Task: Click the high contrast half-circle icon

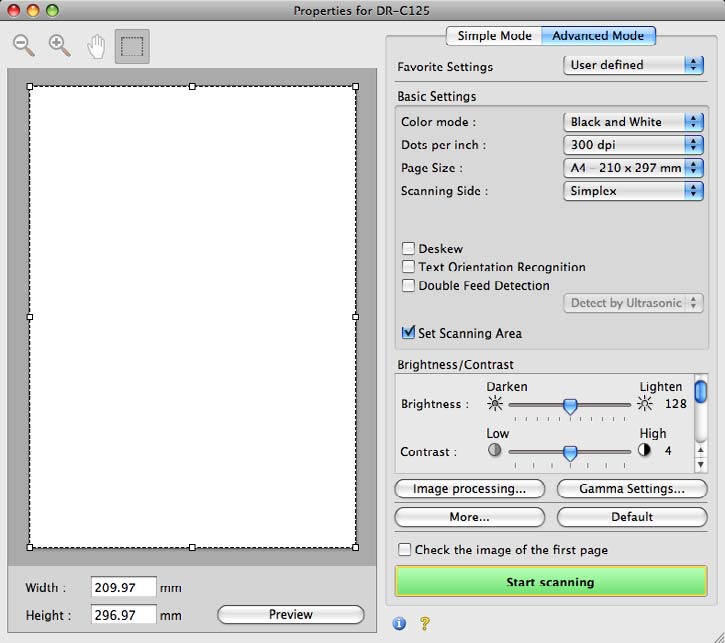Action: pyautogui.click(x=644, y=450)
